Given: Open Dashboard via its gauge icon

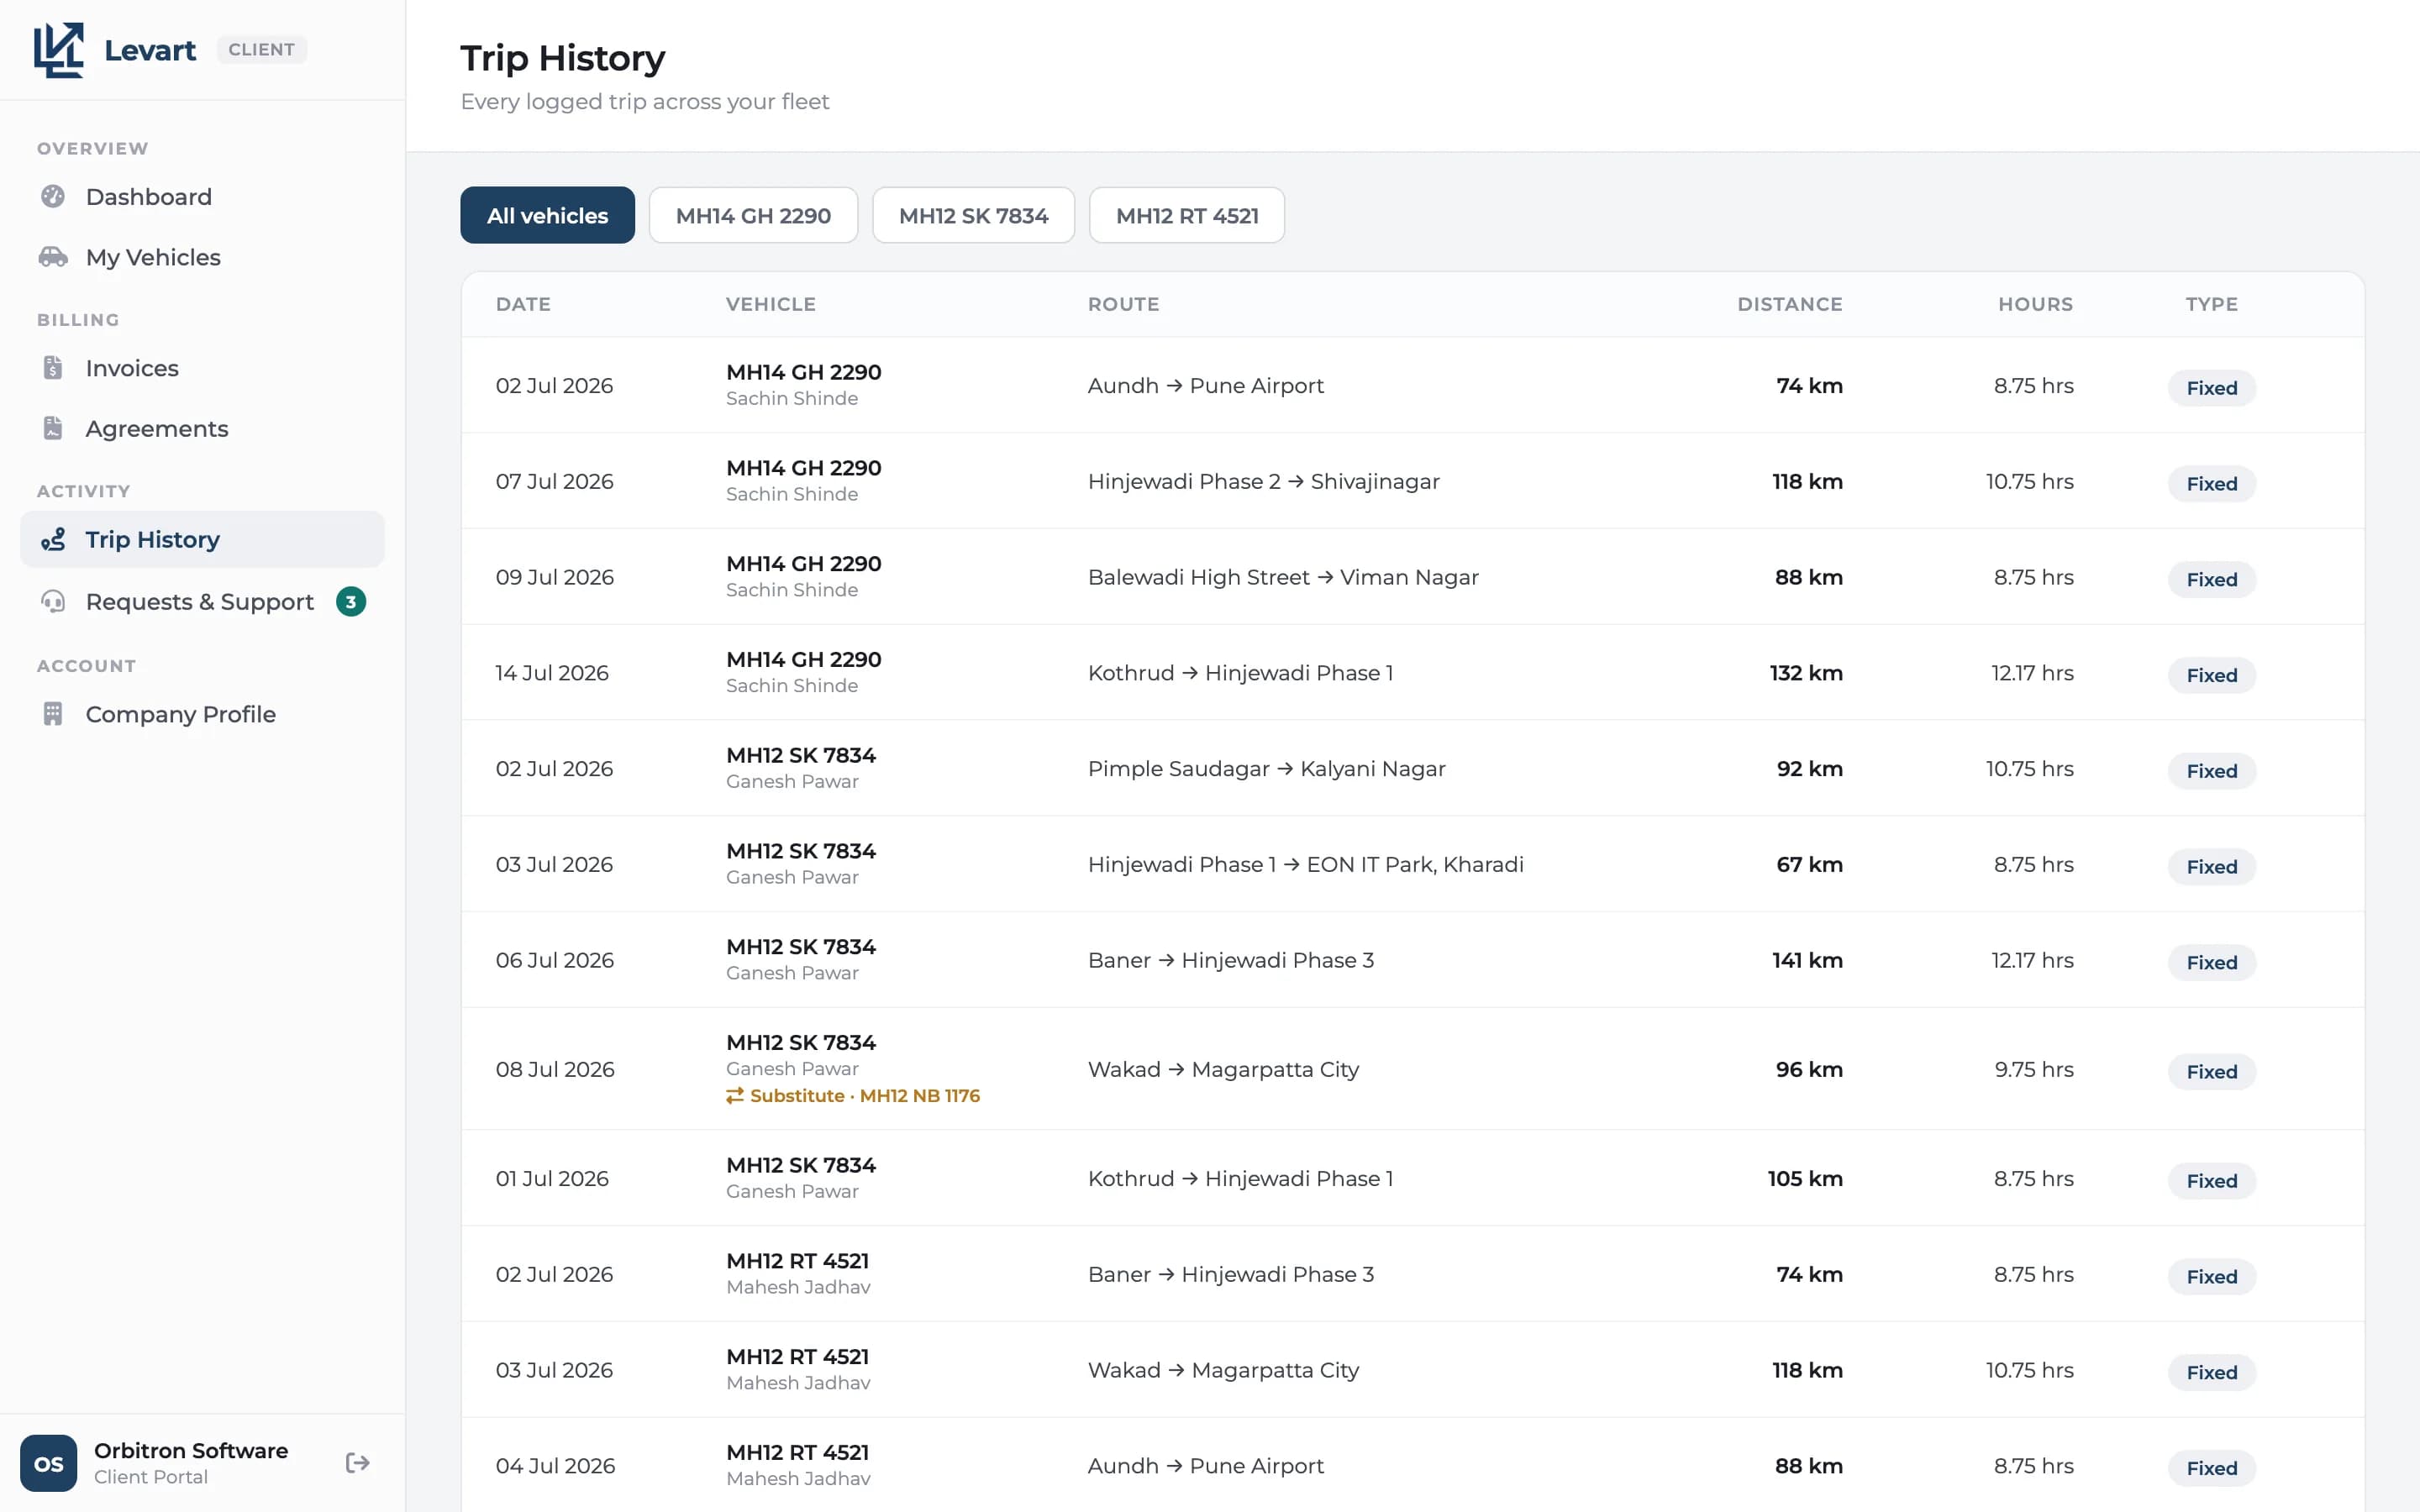Looking at the screenshot, I should coord(53,196).
